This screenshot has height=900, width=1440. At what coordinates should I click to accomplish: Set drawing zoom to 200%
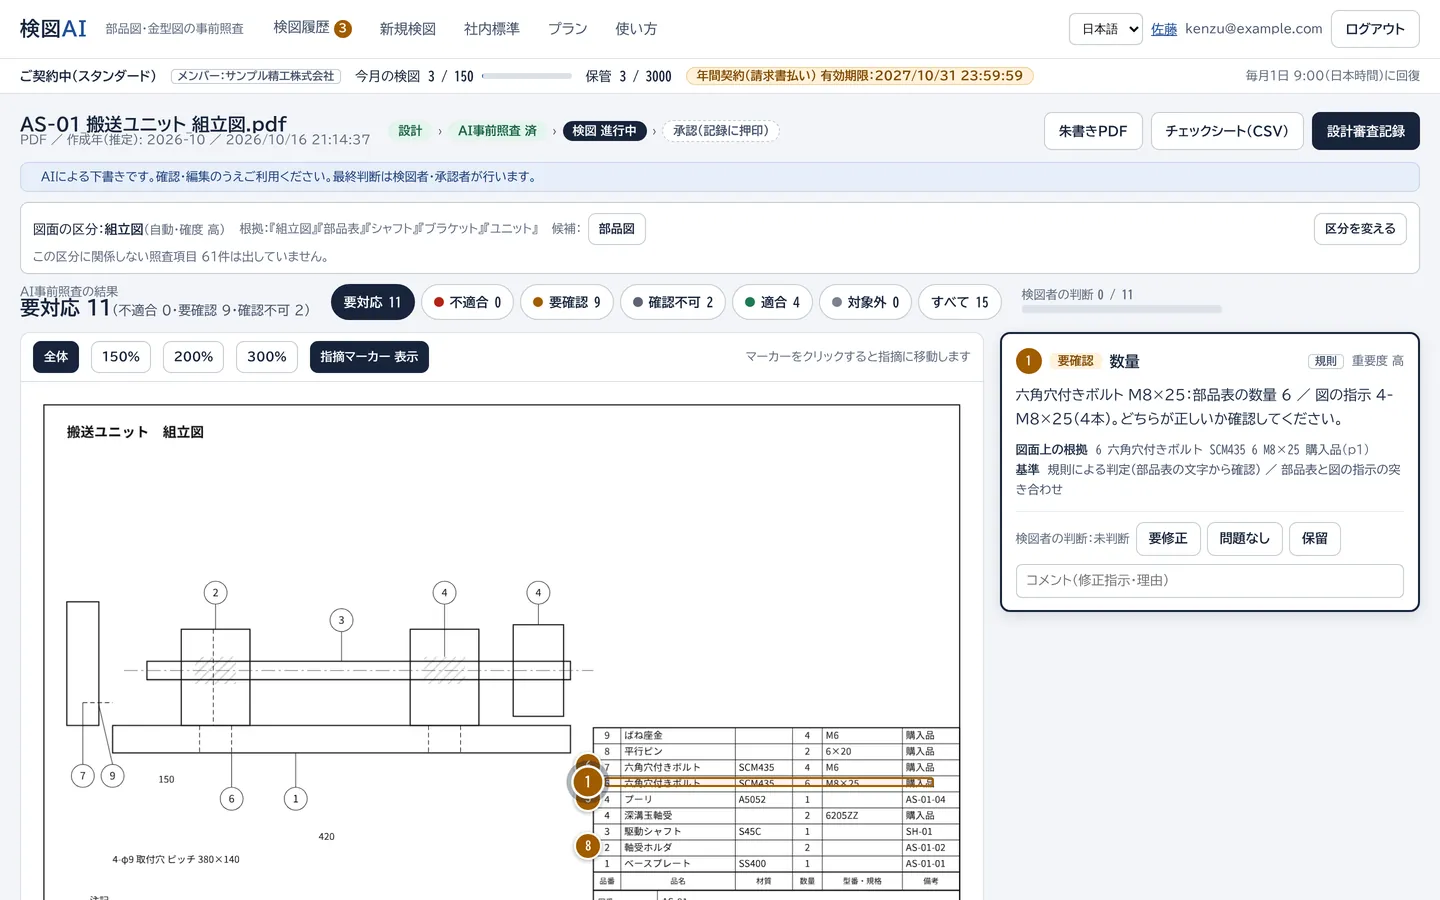click(194, 357)
